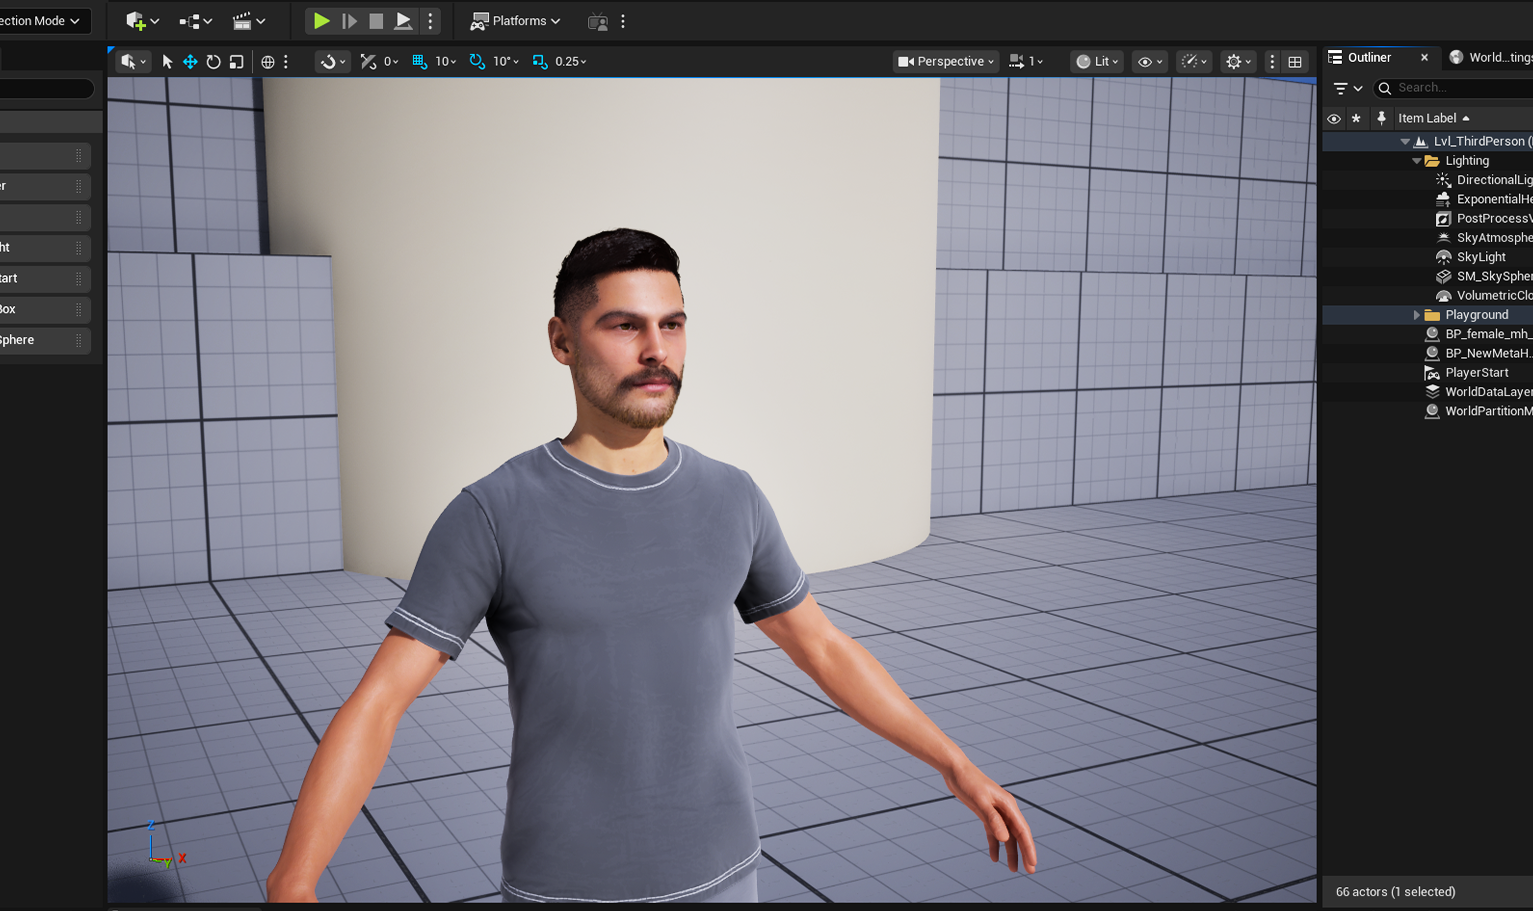Image resolution: width=1533 pixels, height=911 pixels.
Task: Sort by Item Label column
Action: click(x=1433, y=118)
